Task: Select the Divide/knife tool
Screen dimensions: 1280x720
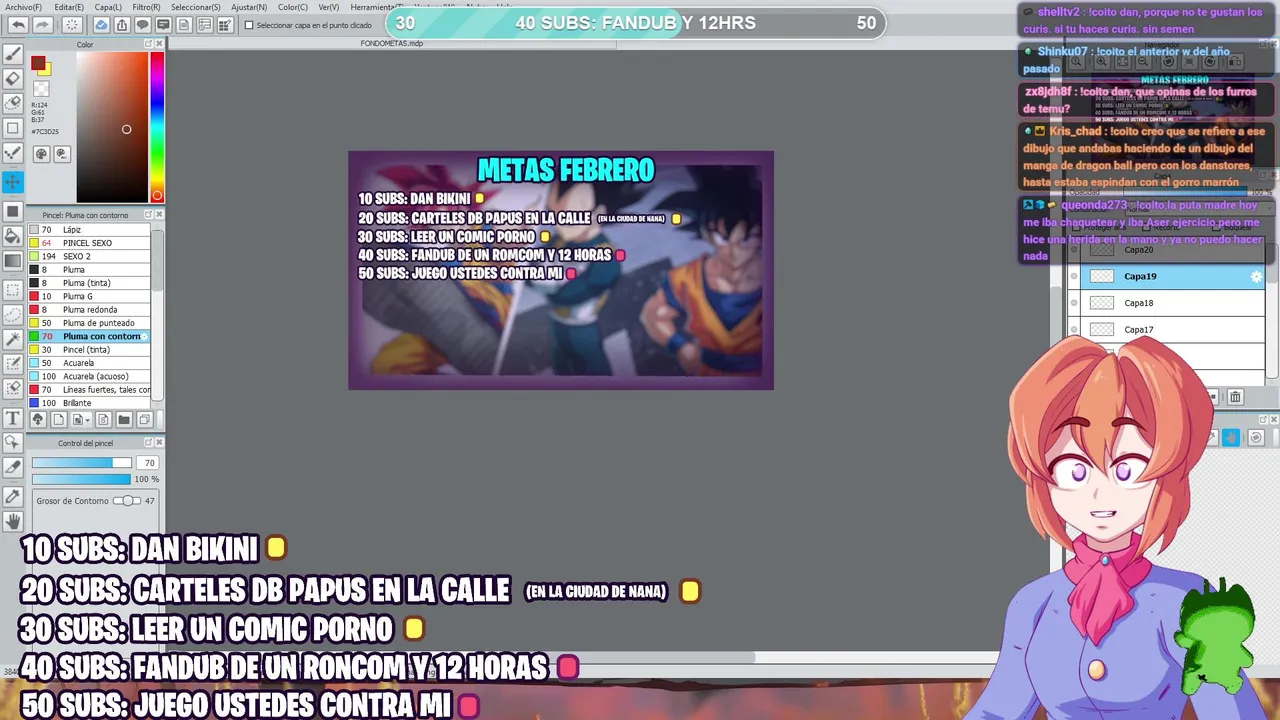Action: [x=13, y=467]
